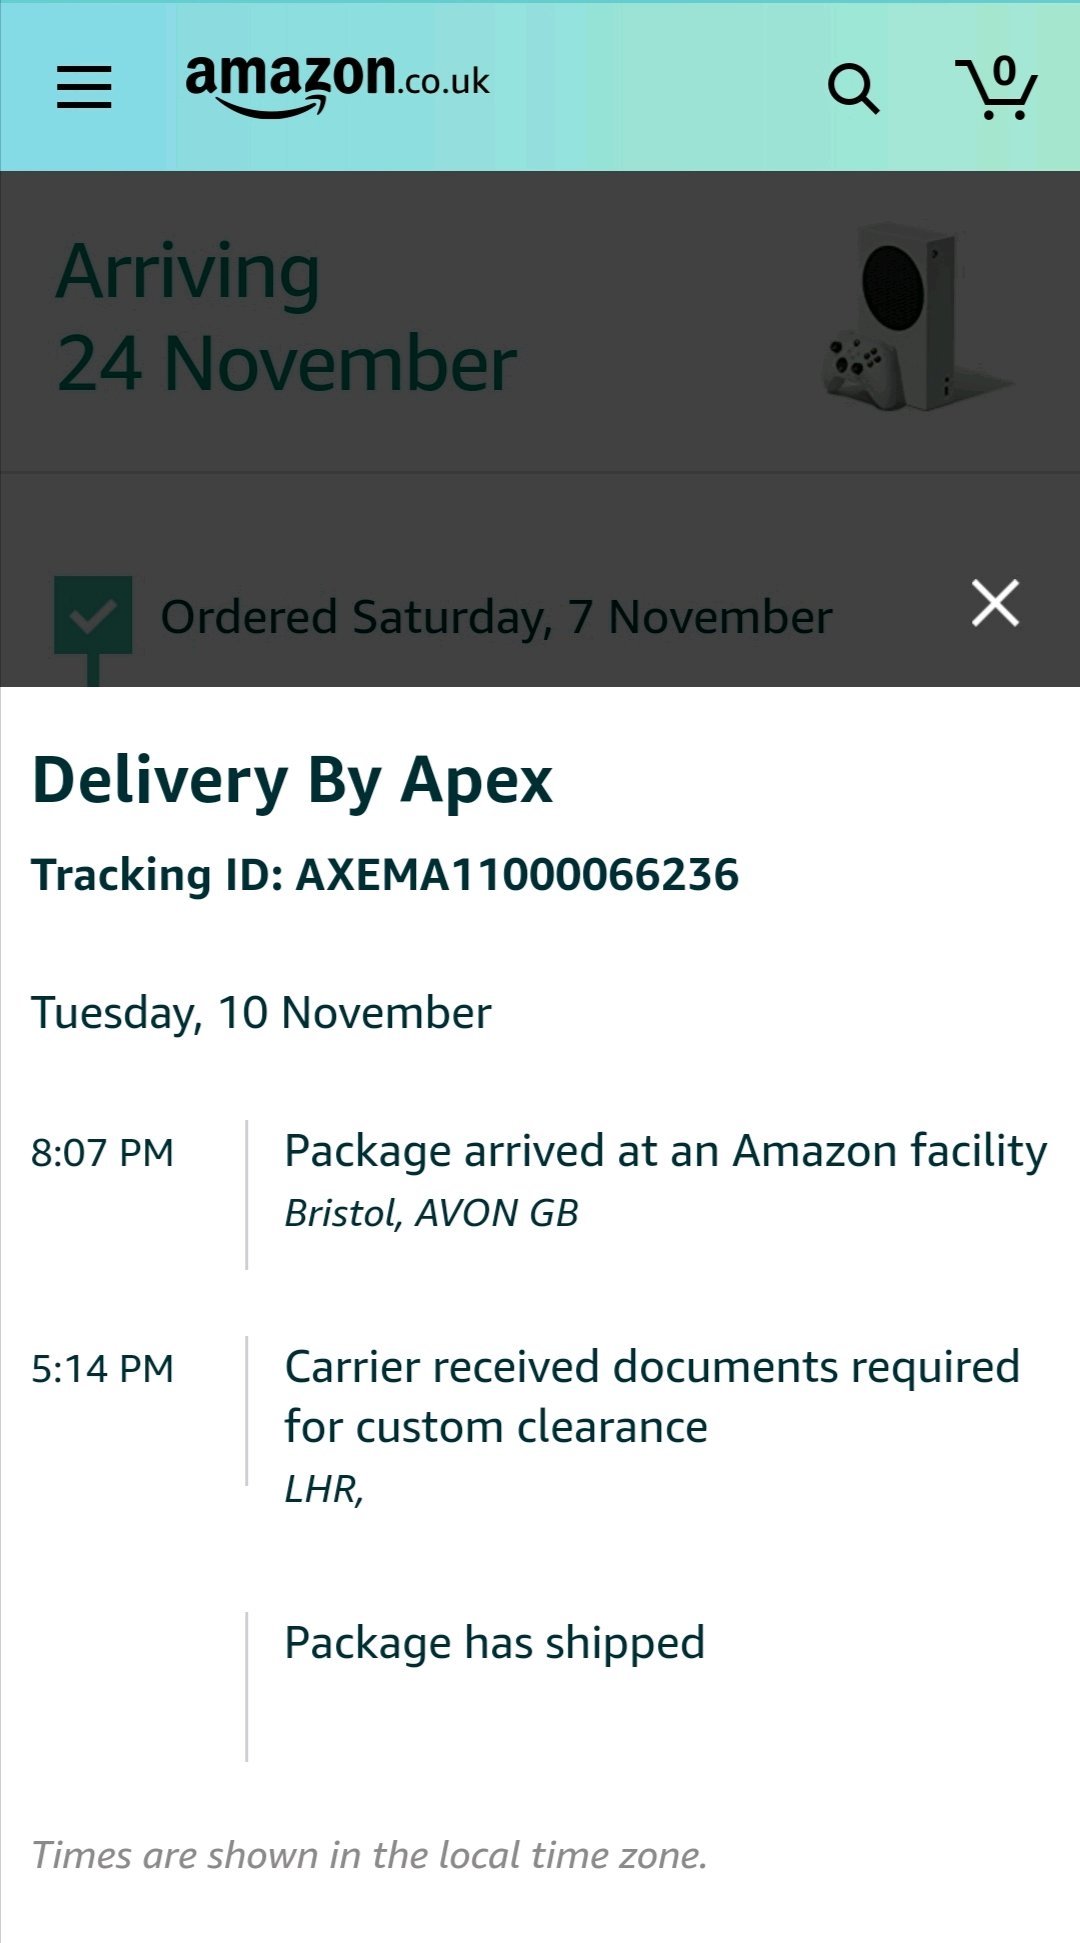Open the search magnifier icon
This screenshot has height=1943, width=1080.
pos(853,90)
